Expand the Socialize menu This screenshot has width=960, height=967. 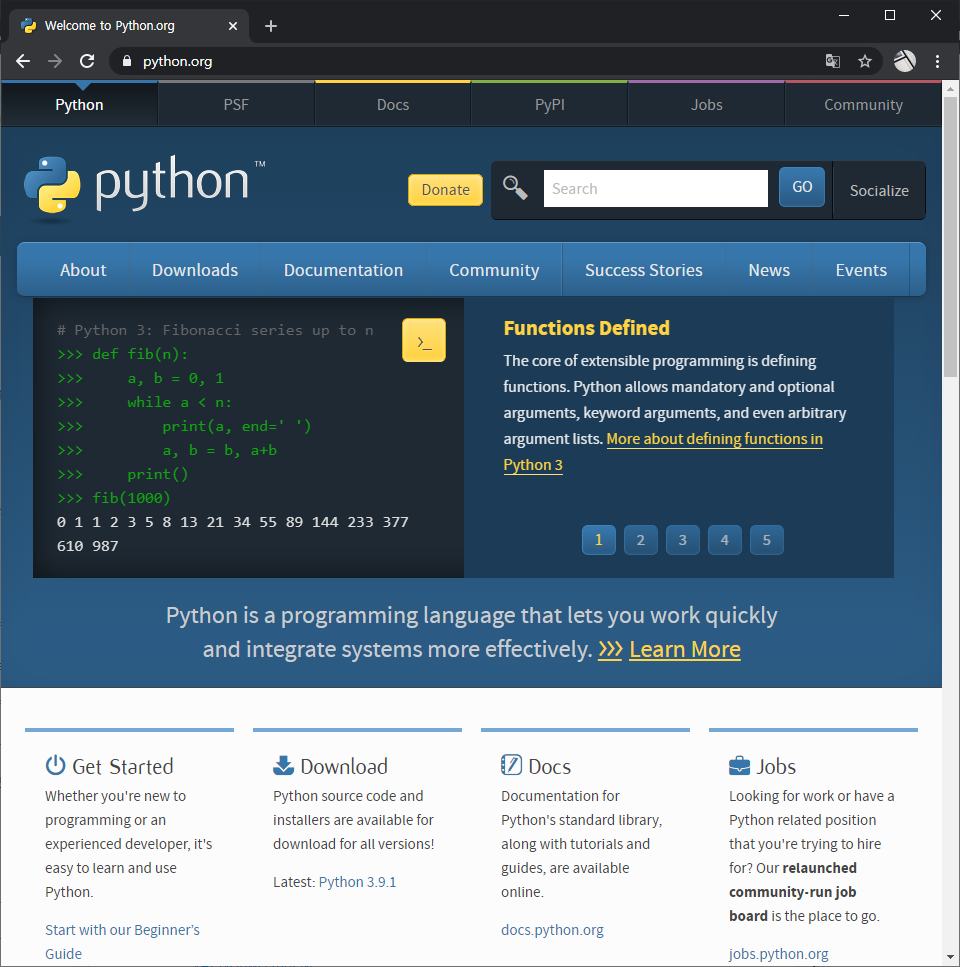(879, 191)
